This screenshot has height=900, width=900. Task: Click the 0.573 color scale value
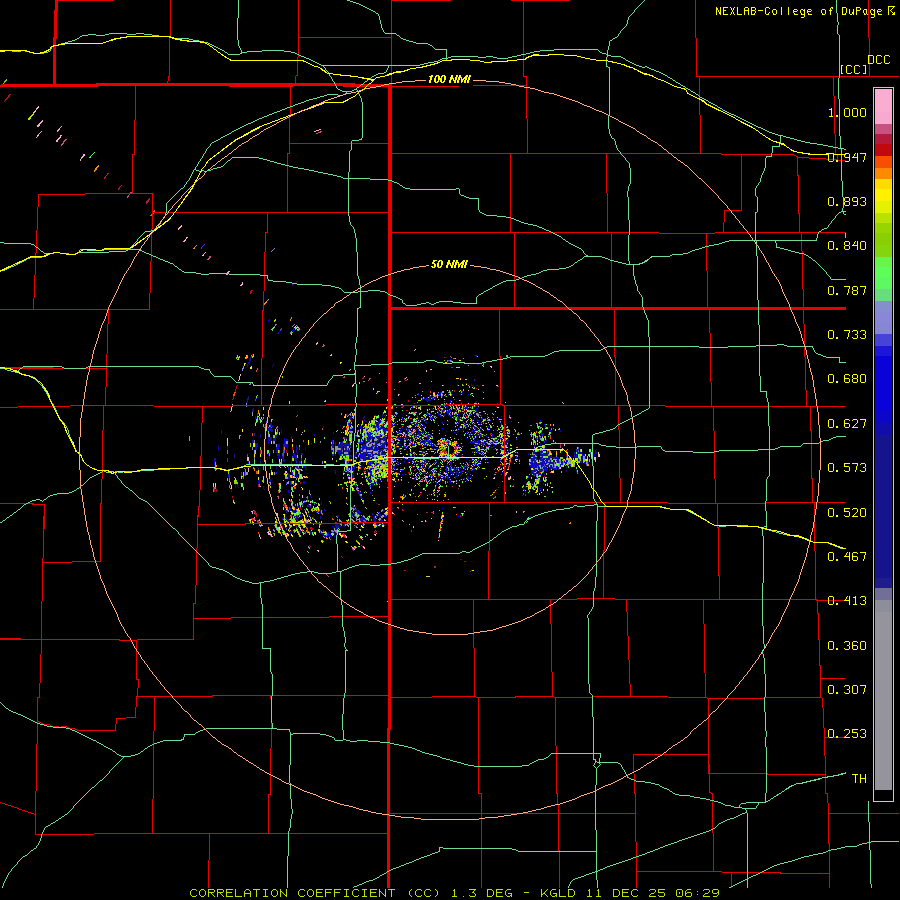(x=847, y=468)
